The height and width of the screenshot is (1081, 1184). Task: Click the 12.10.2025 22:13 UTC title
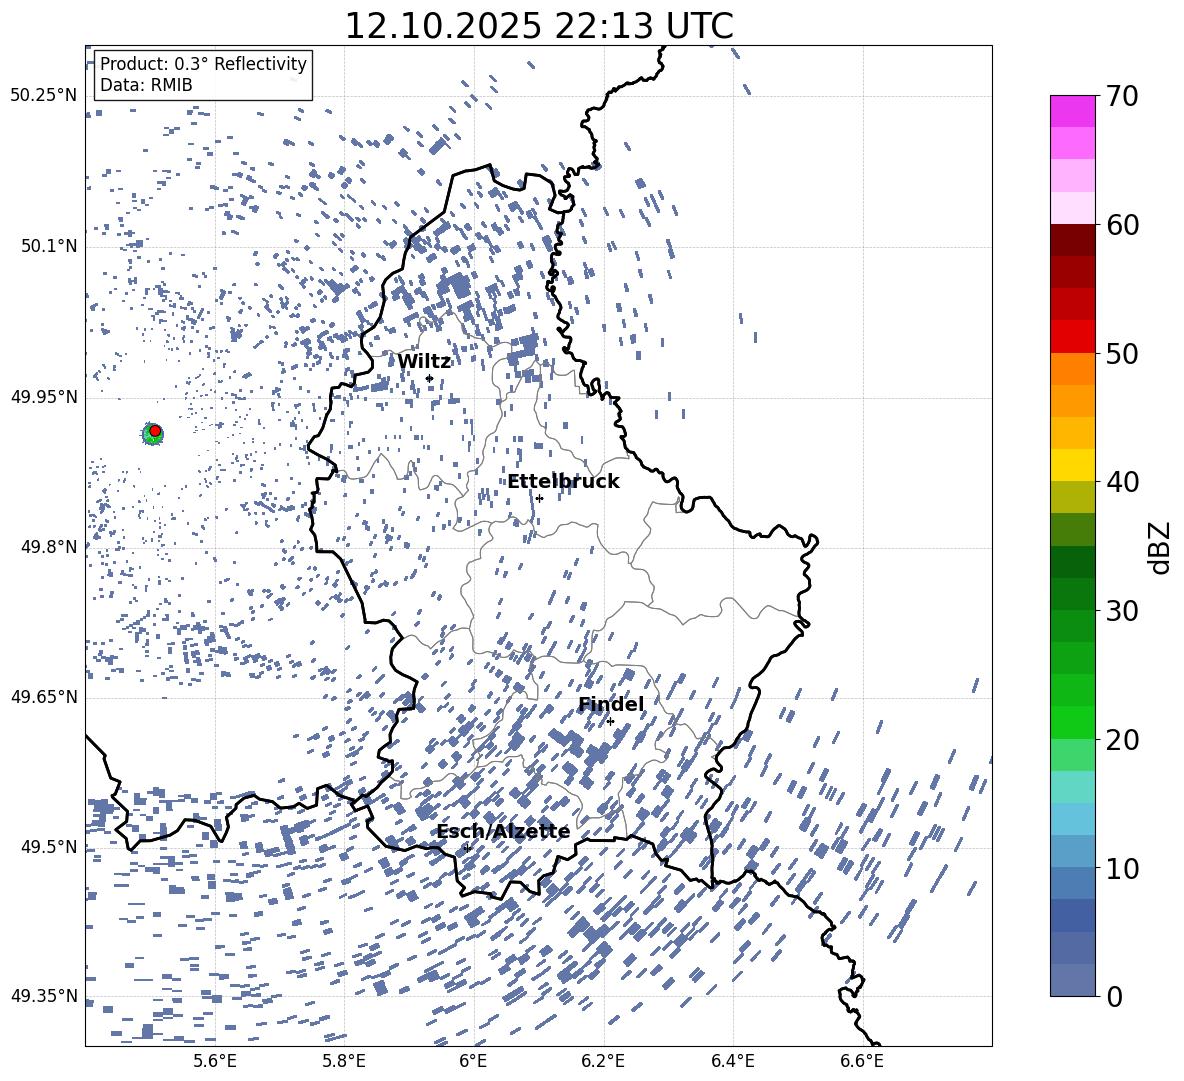tap(538, 26)
